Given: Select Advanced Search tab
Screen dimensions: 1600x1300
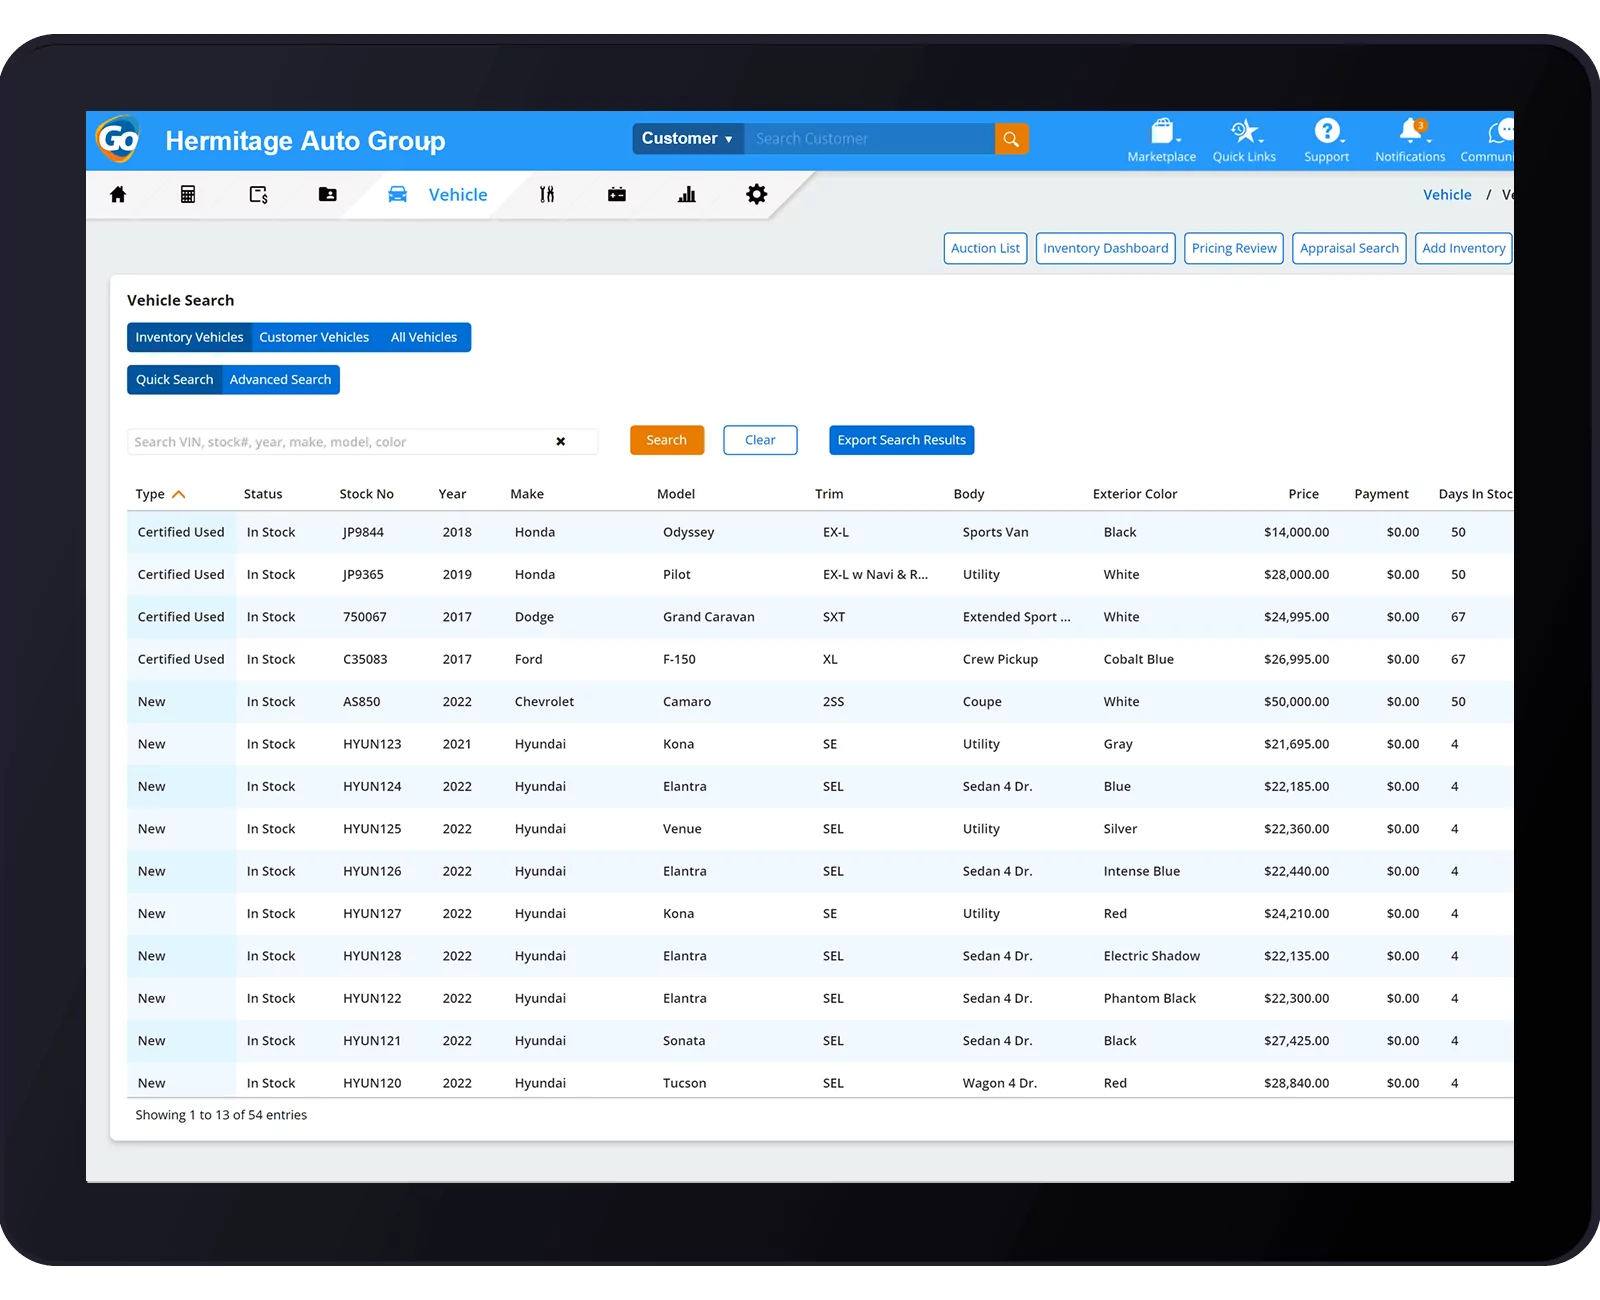Looking at the screenshot, I should tap(280, 380).
